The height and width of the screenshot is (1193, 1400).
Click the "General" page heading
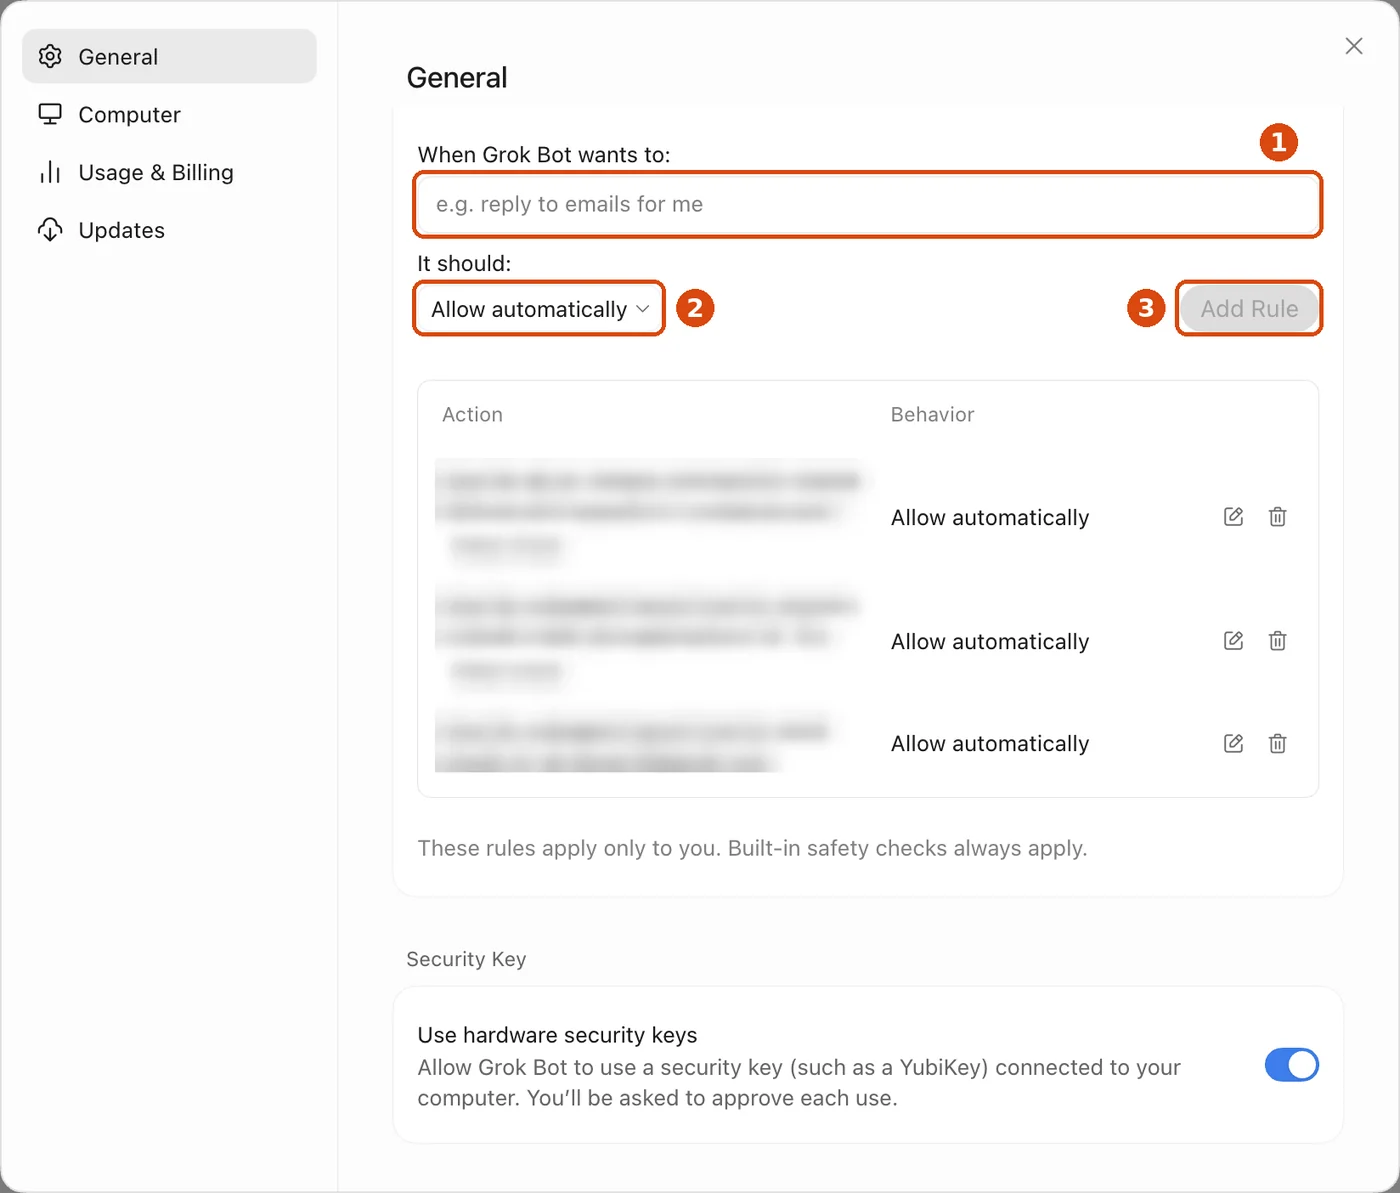(457, 78)
